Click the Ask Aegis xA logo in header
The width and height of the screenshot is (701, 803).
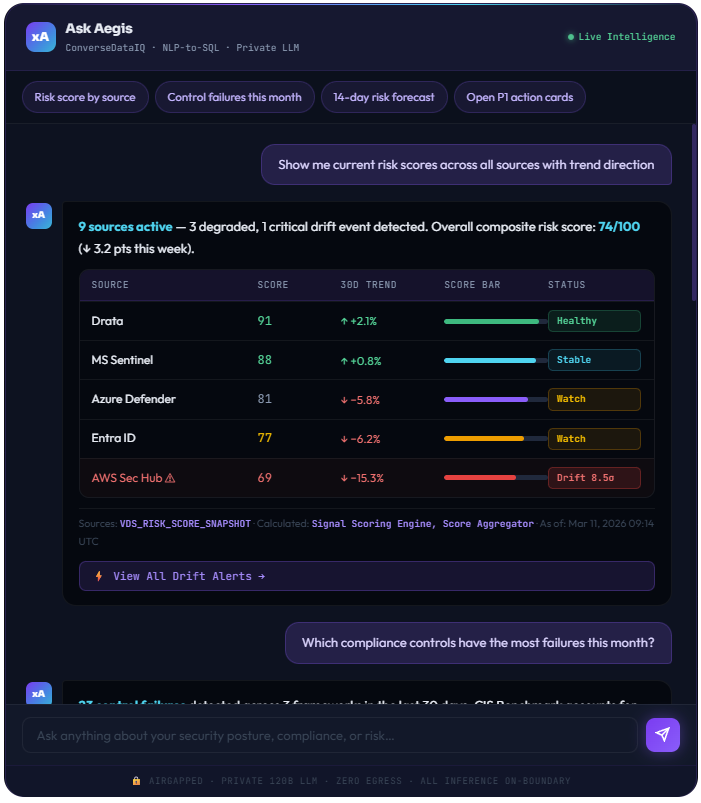[x=40, y=37]
